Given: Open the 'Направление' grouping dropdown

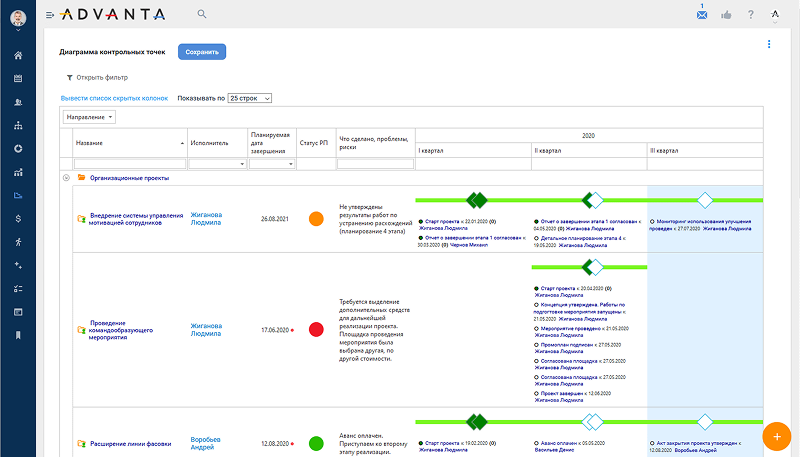Looking at the screenshot, I should coord(90,117).
